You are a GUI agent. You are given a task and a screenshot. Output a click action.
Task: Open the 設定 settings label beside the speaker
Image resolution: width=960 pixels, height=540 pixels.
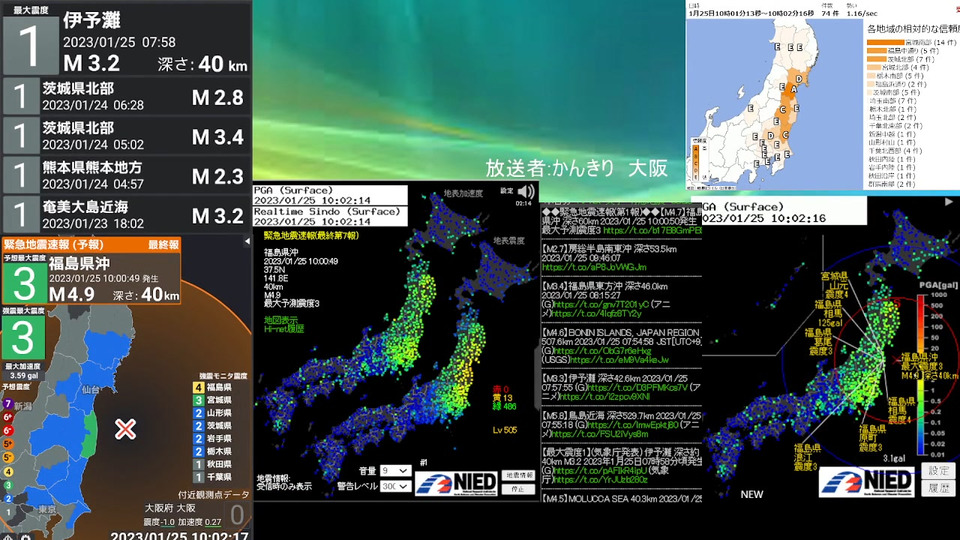coord(506,191)
